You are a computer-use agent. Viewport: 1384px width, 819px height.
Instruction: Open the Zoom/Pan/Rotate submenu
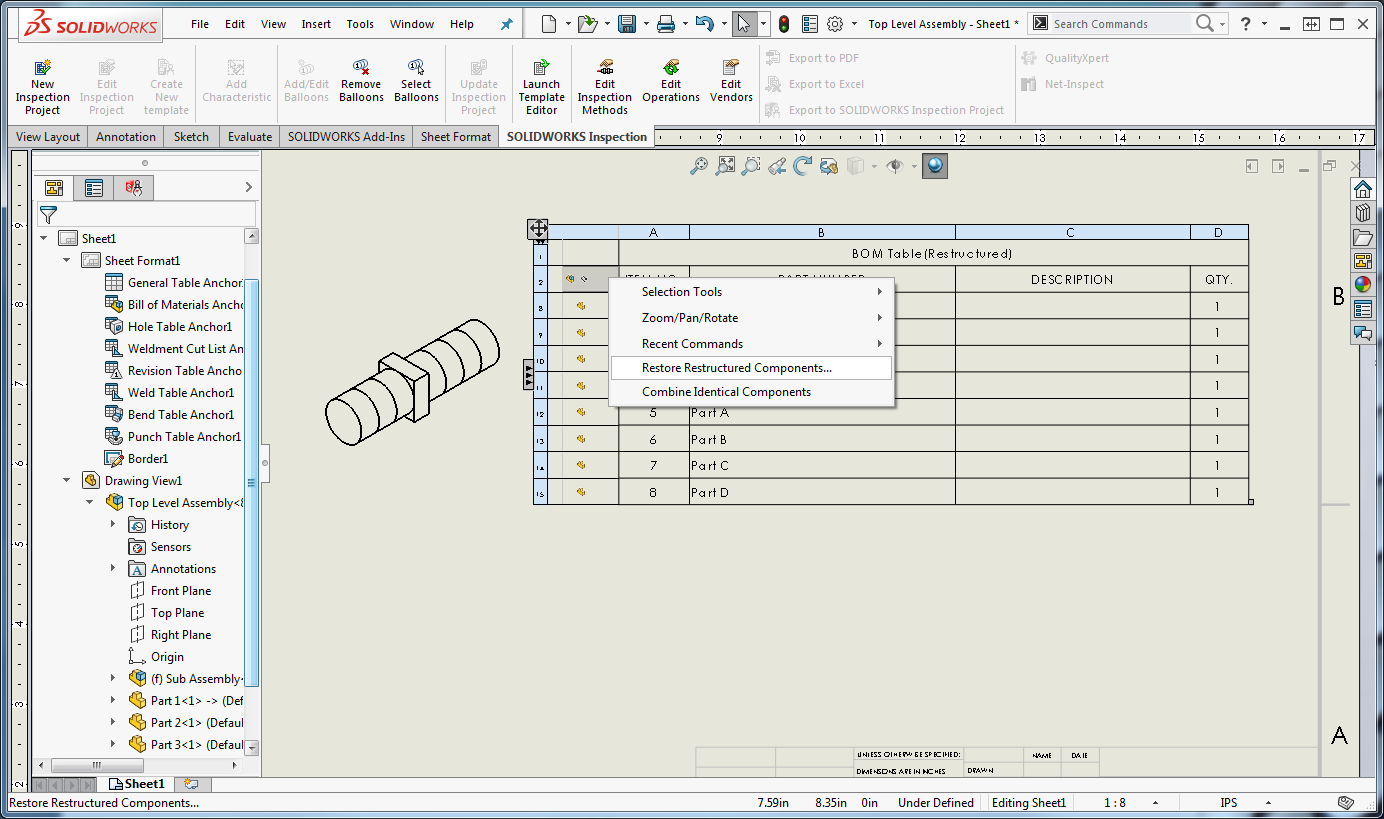coord(751,317)
